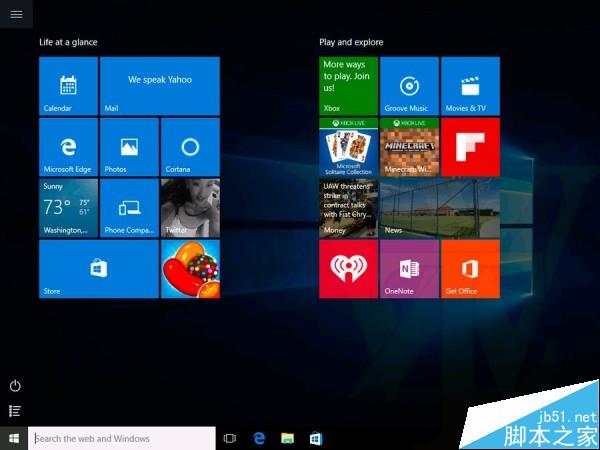Open Task View from the taskbar
The height and width of the screenshot is (450, 600).
point(230,438)
